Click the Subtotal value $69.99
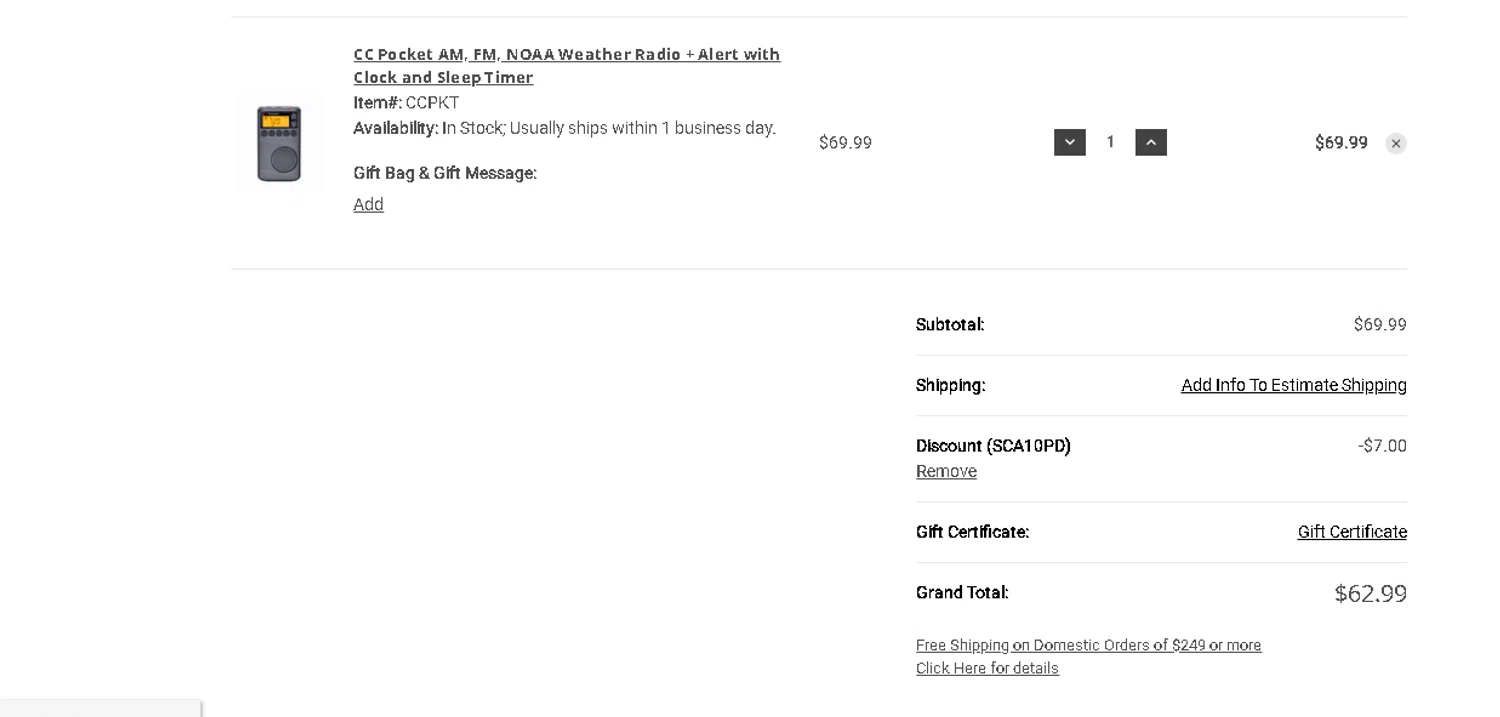Viewport: 1500px width, 717px height. tap(1380, 324)
